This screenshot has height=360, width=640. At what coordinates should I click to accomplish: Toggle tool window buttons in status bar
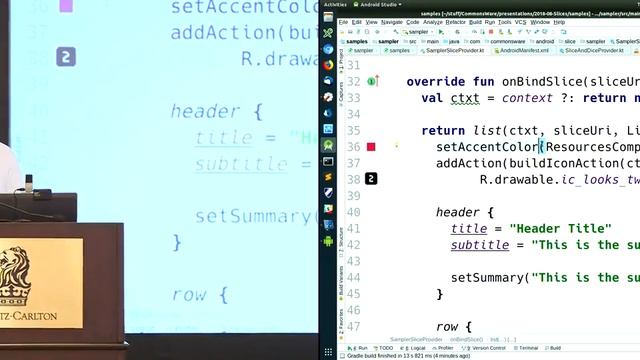(x=342, y=356)
